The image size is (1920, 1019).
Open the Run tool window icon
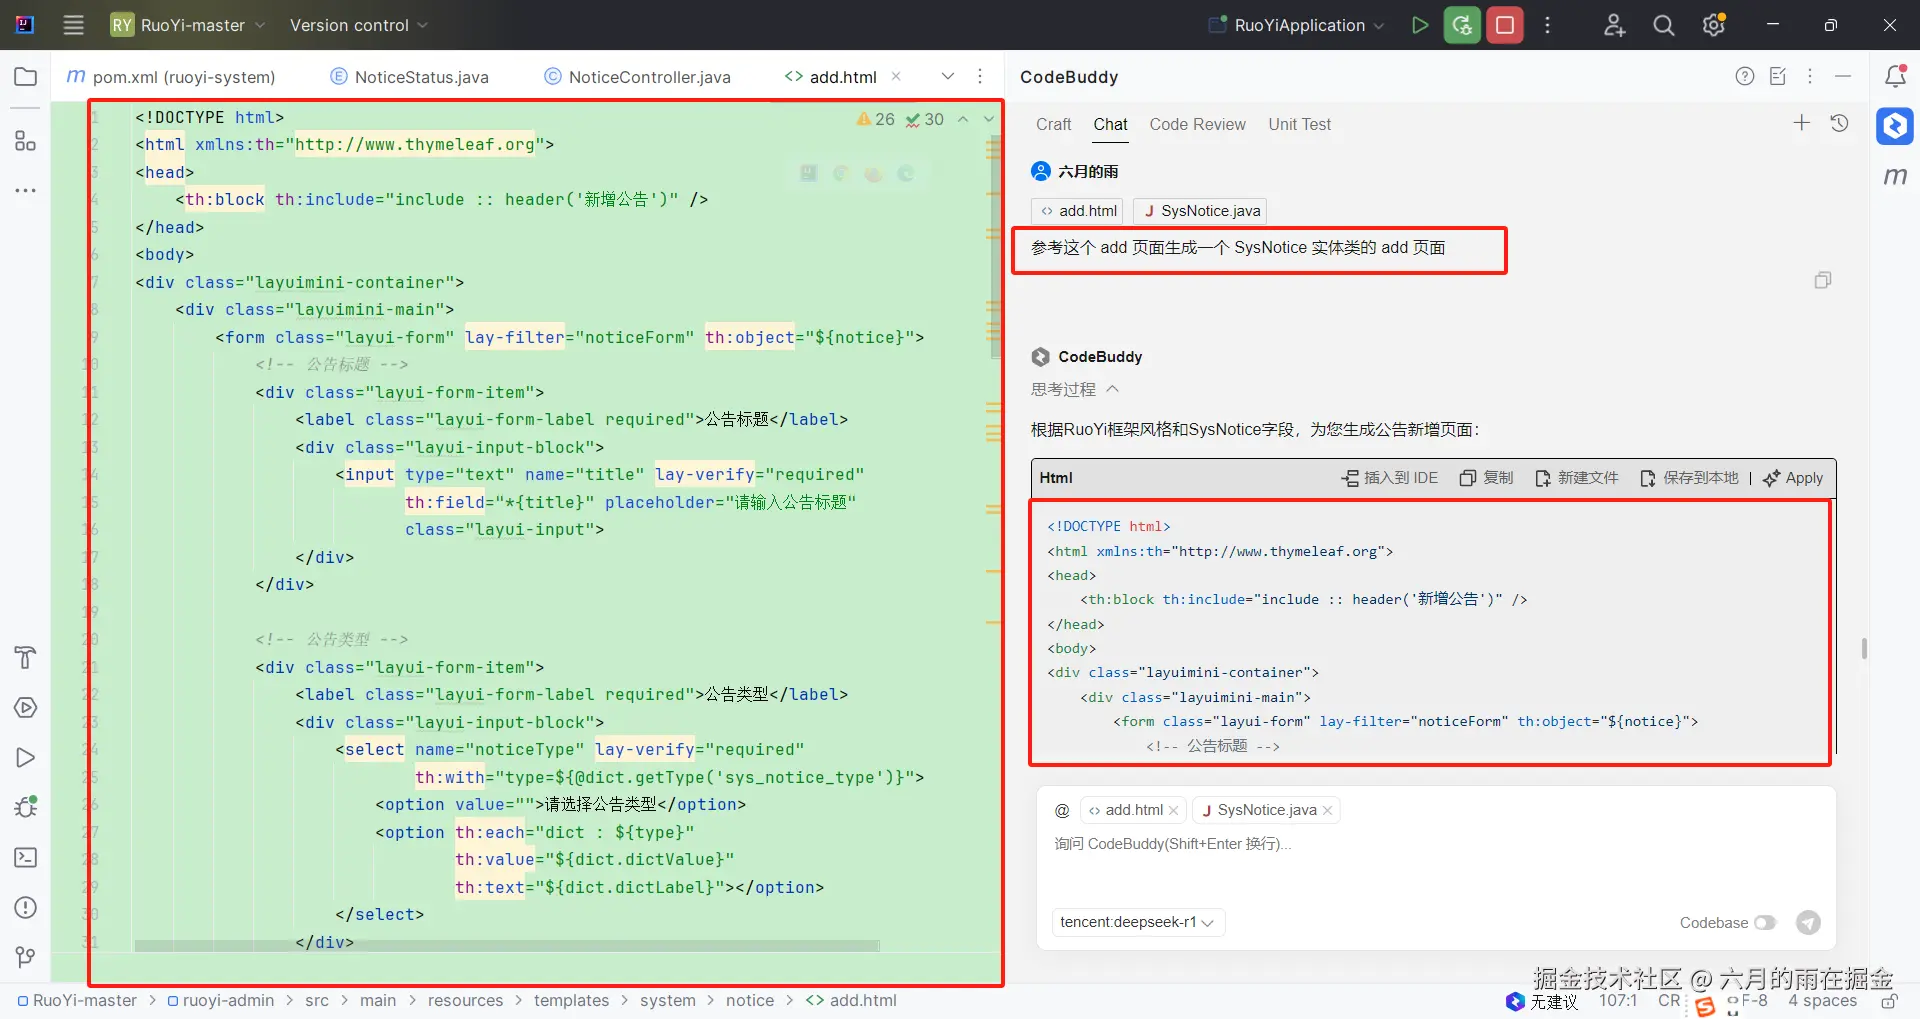(x=26, y=757)
